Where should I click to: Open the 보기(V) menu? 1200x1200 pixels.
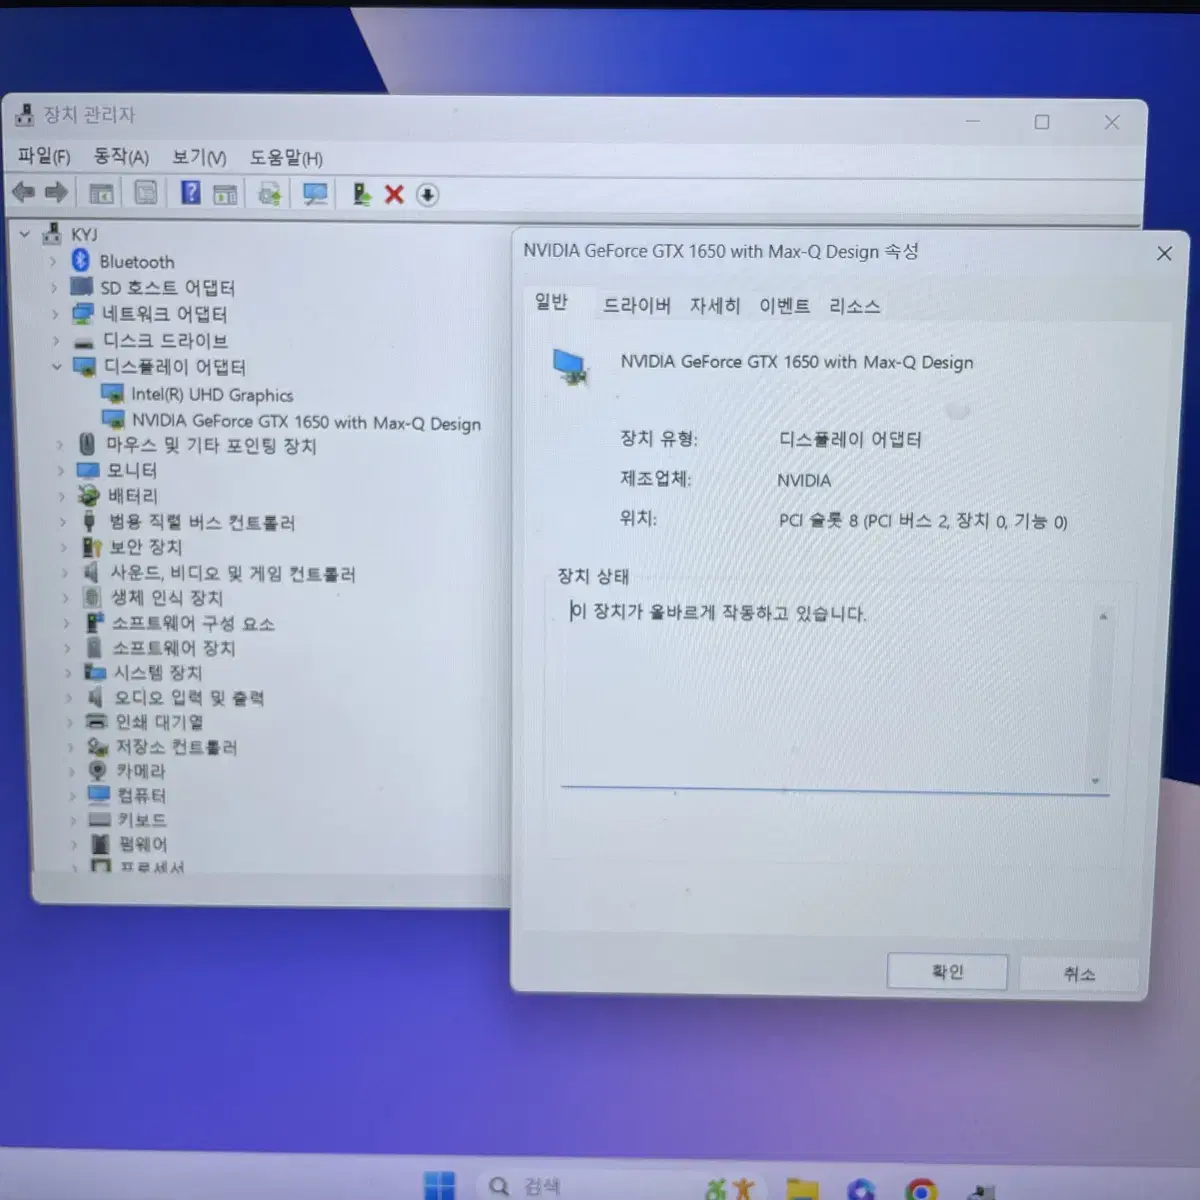[199, 157]
